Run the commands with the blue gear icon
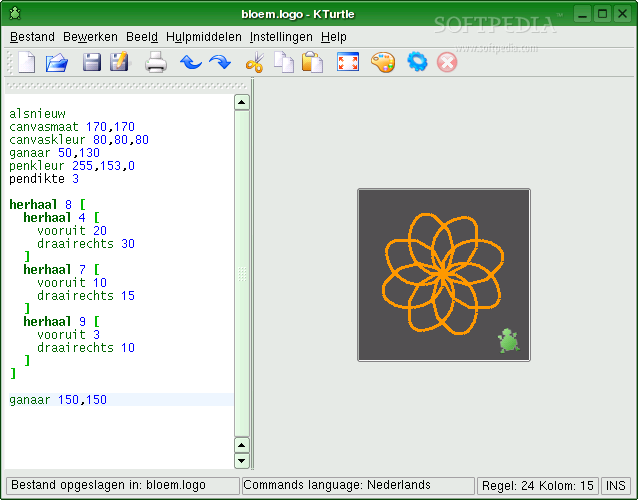The image size is (638, 500). click(x=417, y=62)
